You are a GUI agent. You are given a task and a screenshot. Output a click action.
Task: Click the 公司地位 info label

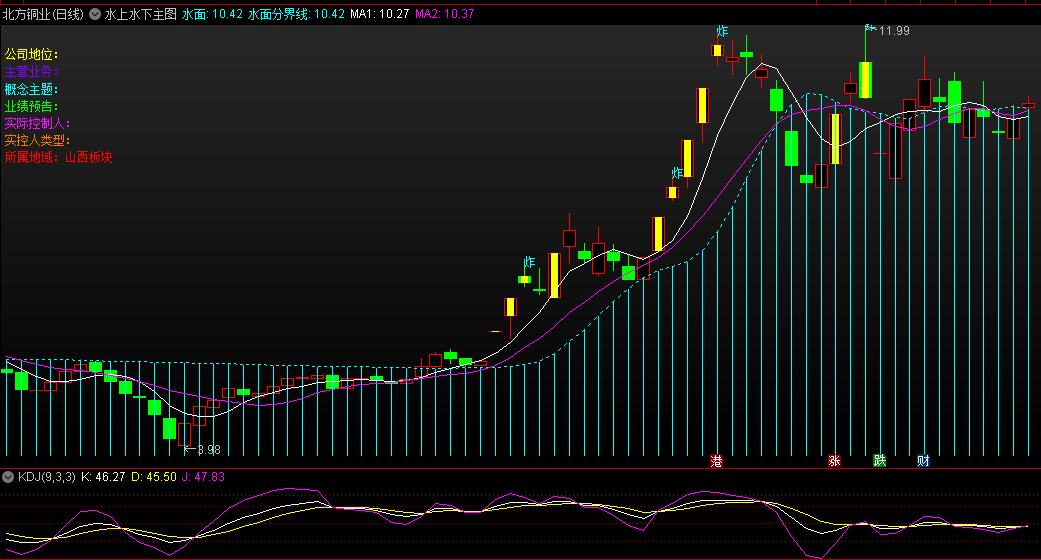pos(32,54)
